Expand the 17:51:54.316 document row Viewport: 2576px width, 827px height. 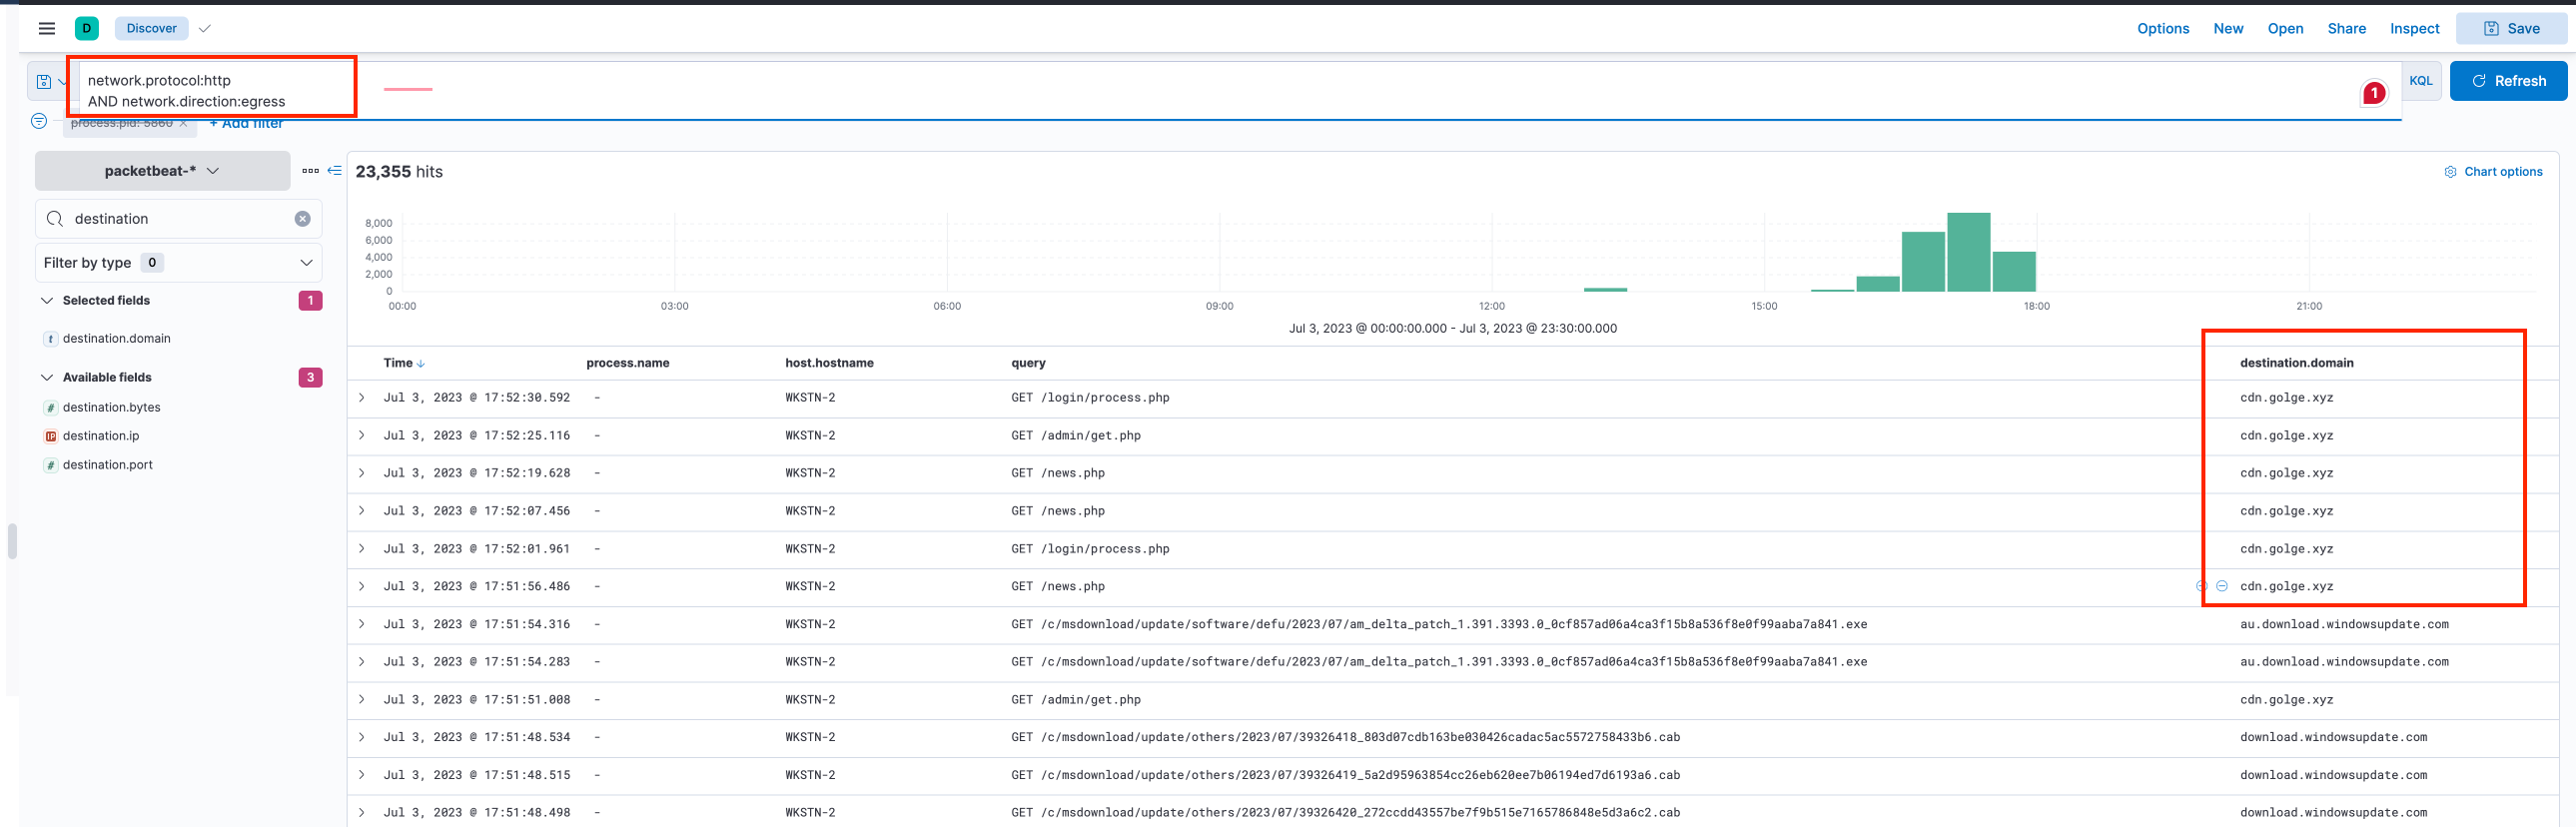(x=362, y=624)
